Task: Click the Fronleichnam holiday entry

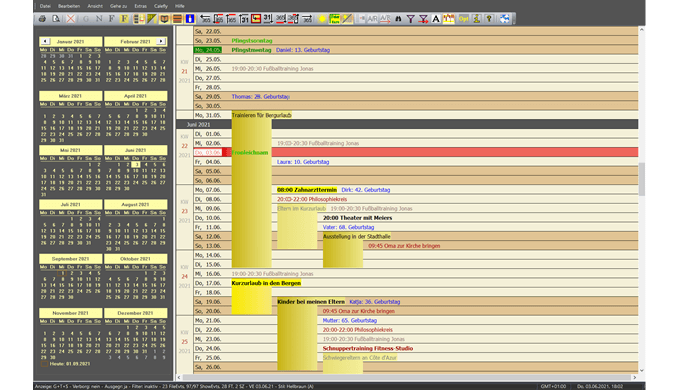Action: coord(250,153)
